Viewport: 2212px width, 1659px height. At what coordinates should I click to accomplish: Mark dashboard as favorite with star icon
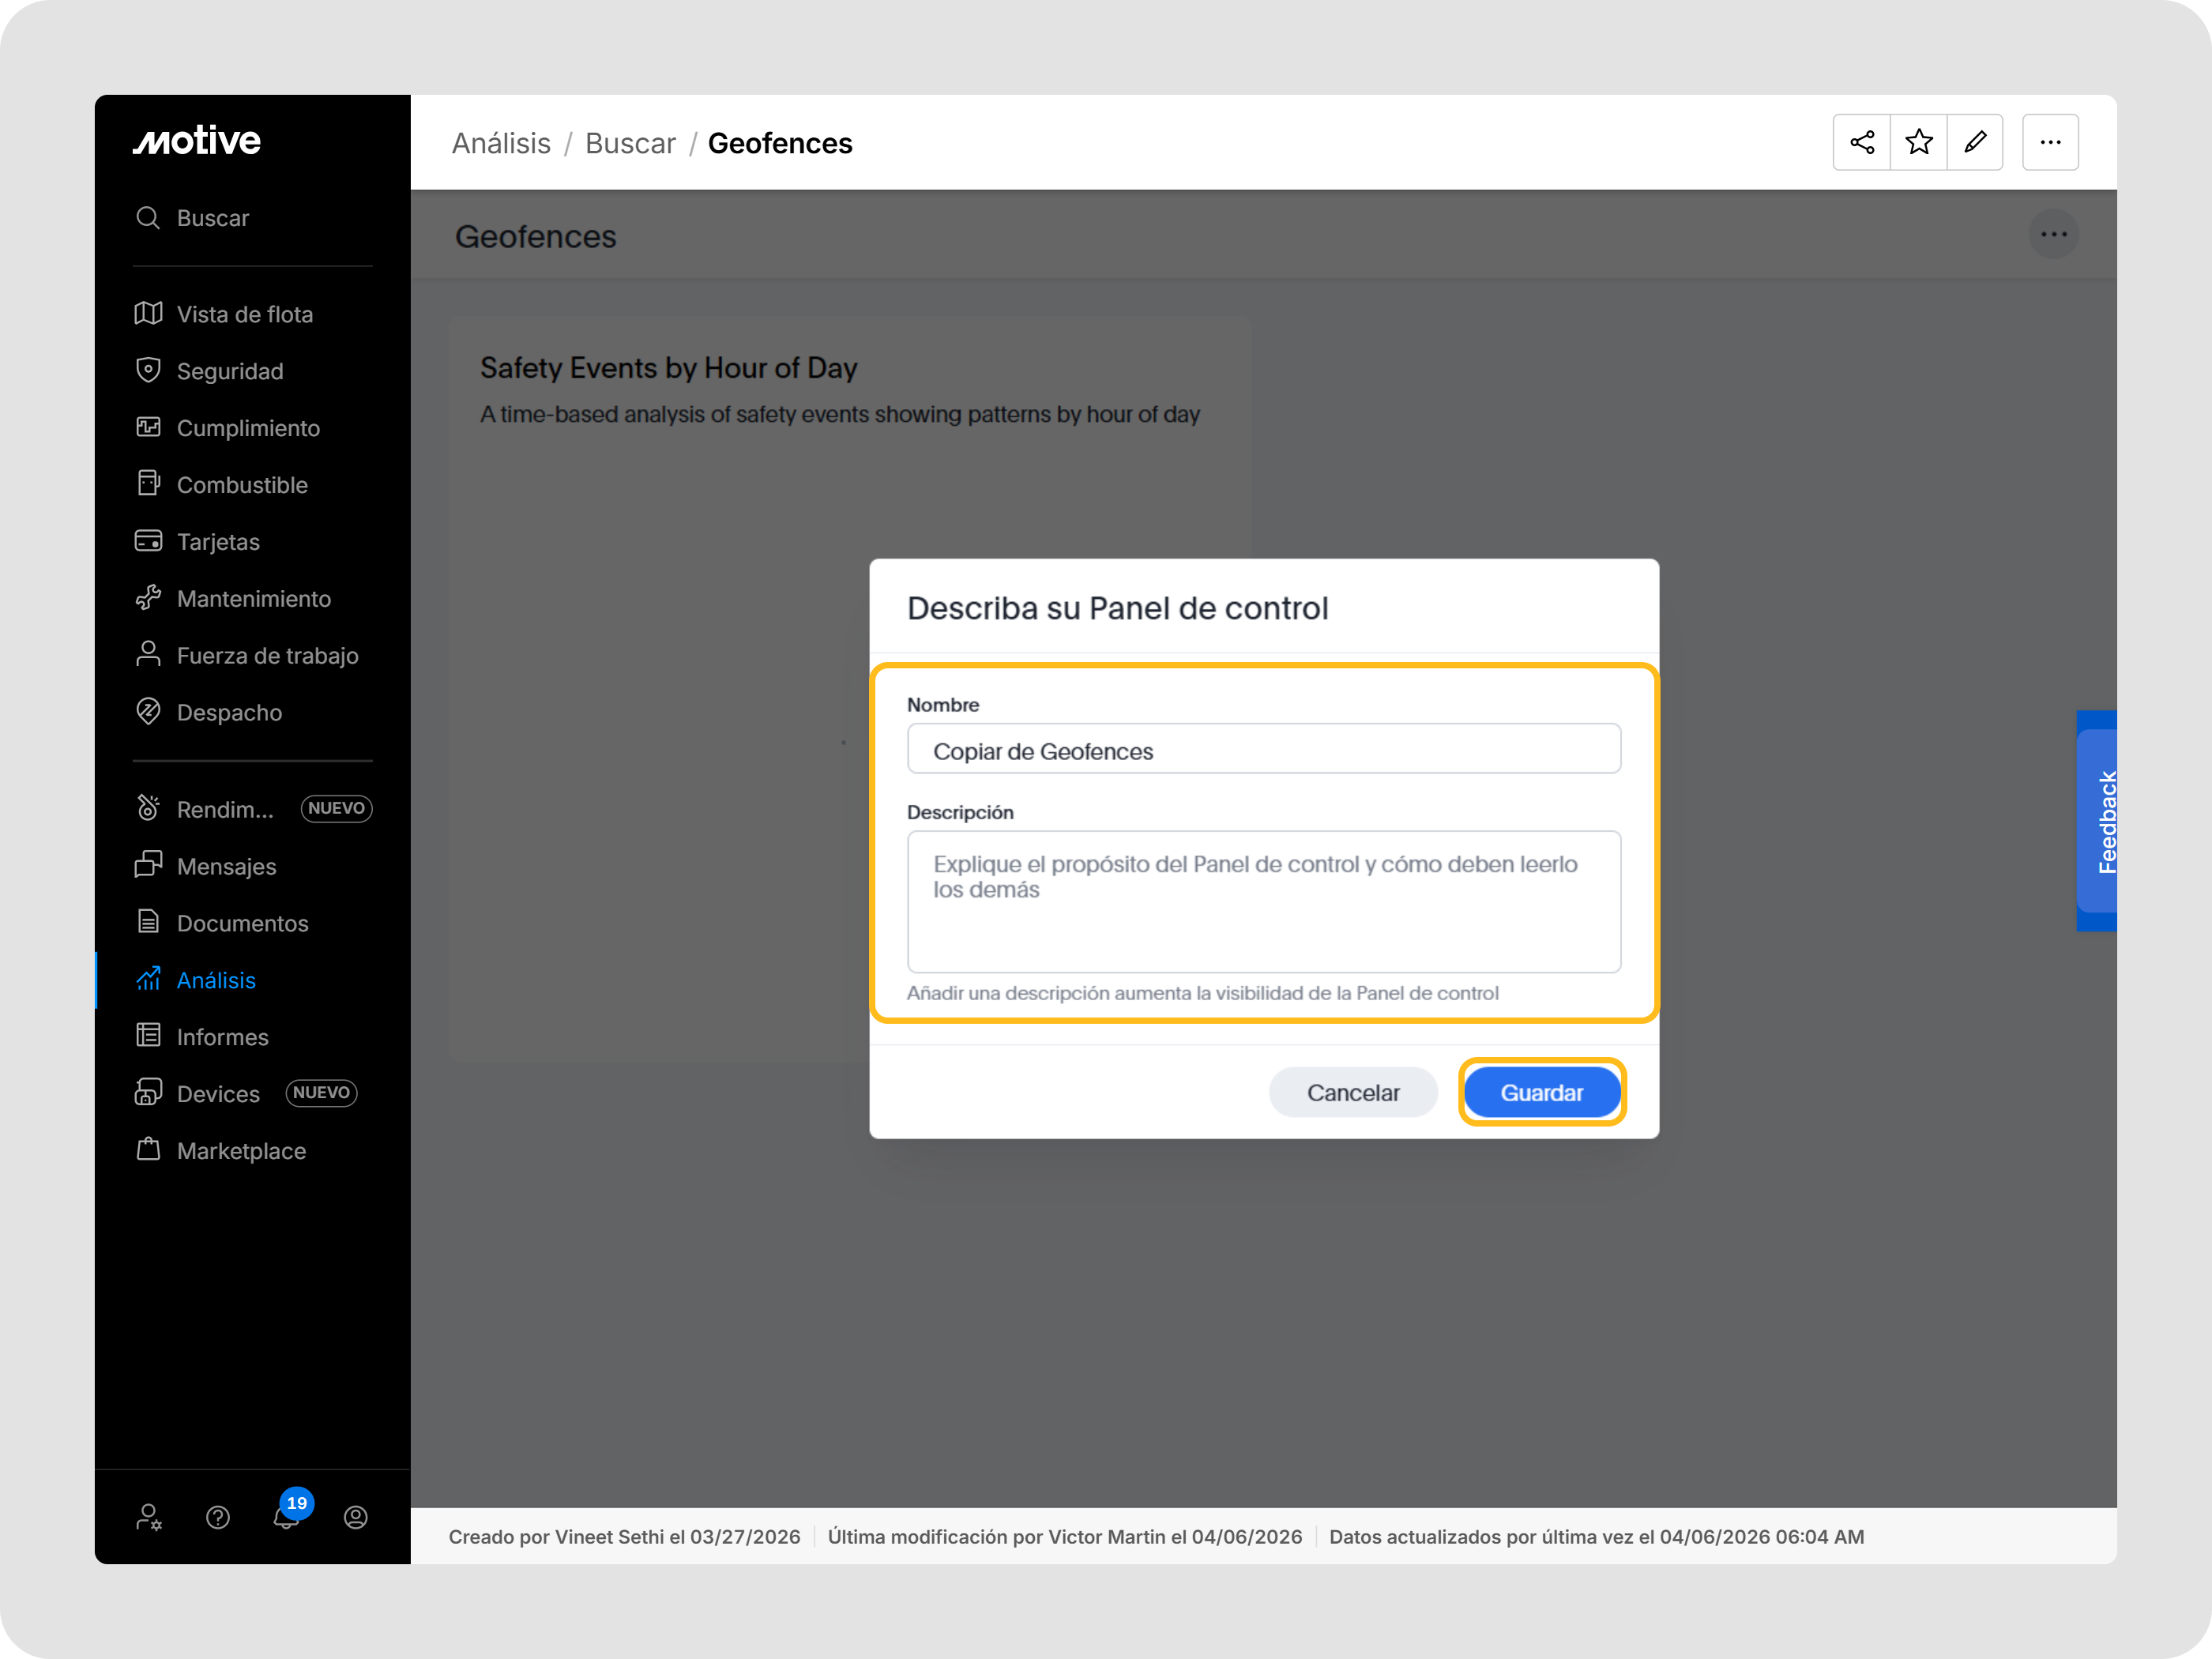(x=1918, y=142)
